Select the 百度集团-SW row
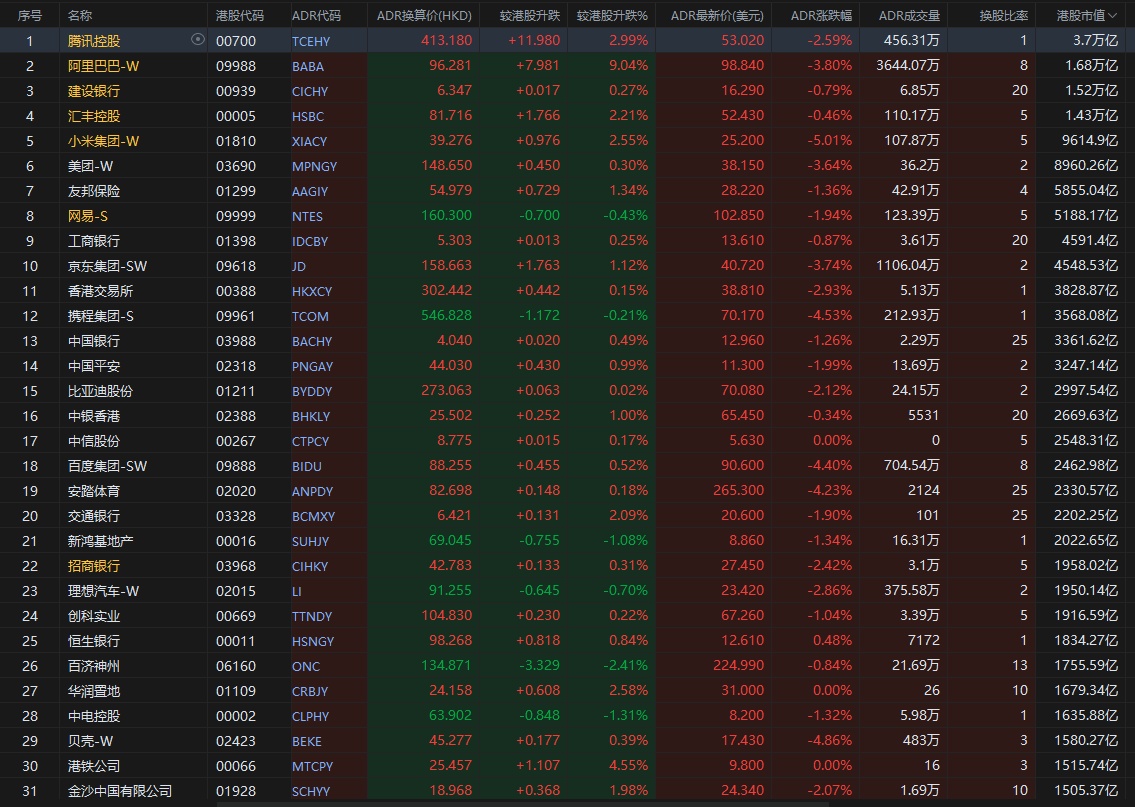The height and width of the screenshot is (807, 1135). coord(107,466)
